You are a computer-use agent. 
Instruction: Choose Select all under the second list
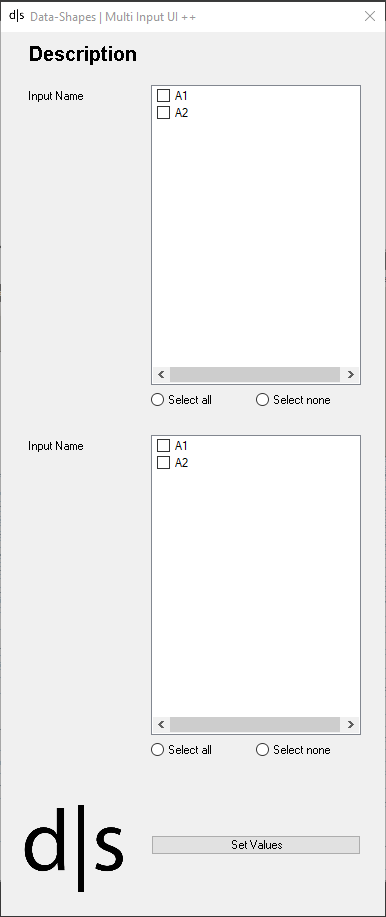157,749
